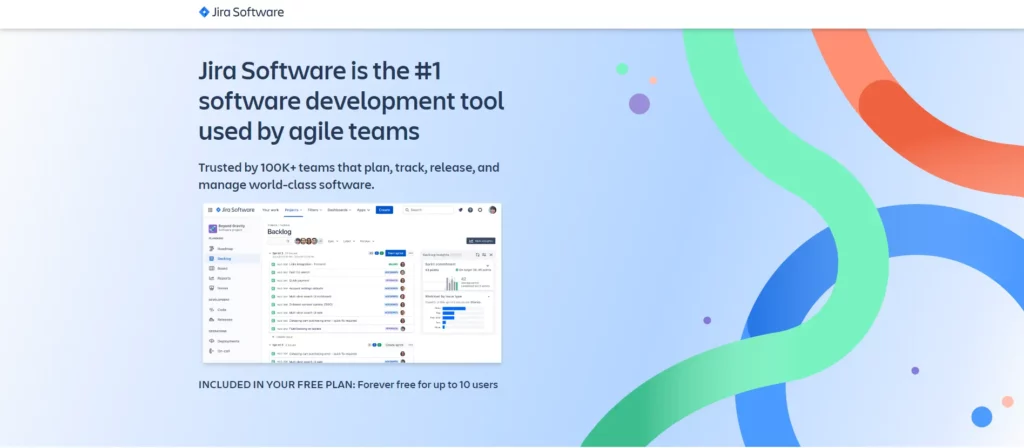
Task: Expand the Filters dropdown in preview nav
Action: coord(315,210)
